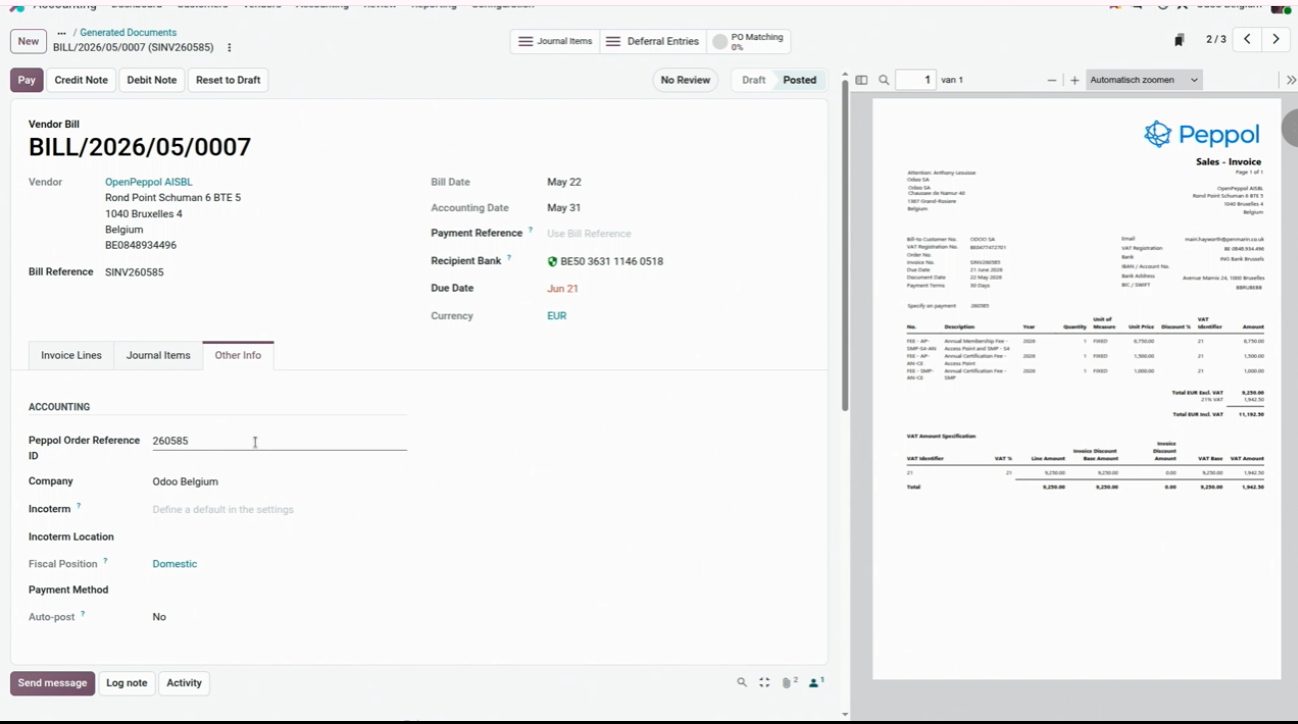Click the Peppol logo in PDF preview
The image size is (1298, 724).
point(1202,134)
